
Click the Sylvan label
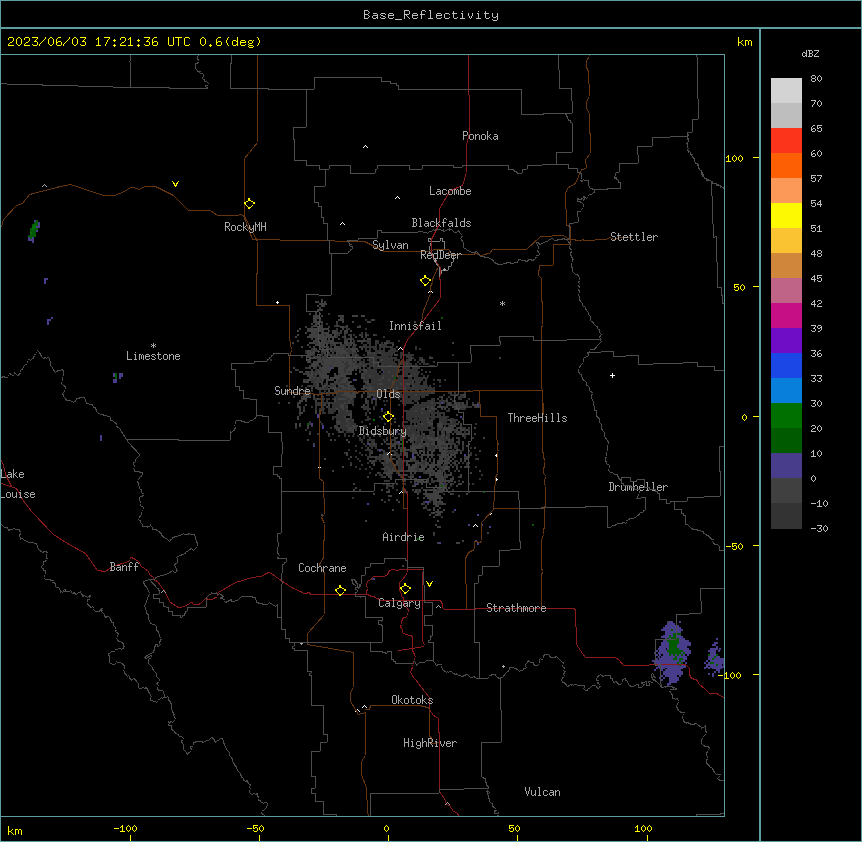click(x=390, y=245)
